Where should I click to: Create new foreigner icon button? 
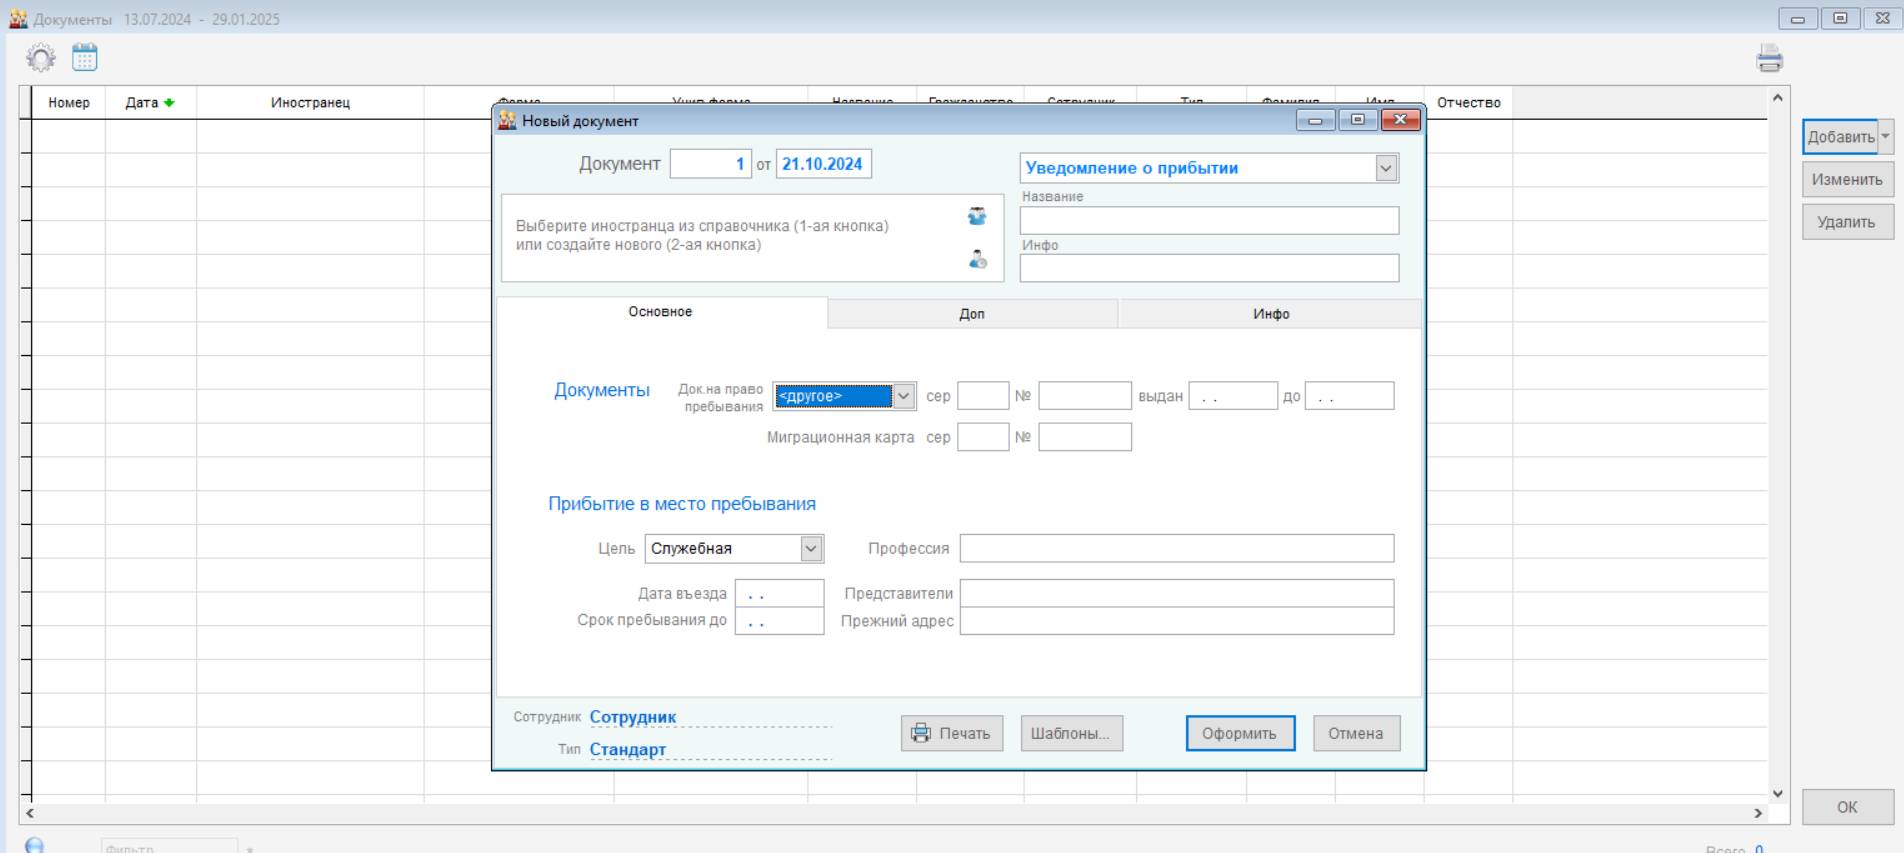(x=977, y=259)
